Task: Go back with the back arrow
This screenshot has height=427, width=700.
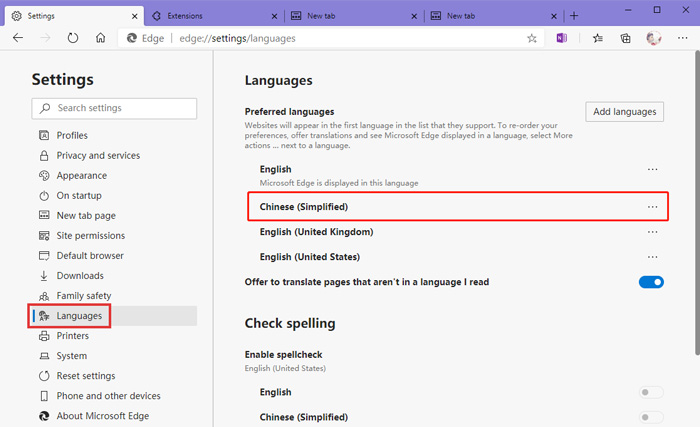Action: pos(18,38)
